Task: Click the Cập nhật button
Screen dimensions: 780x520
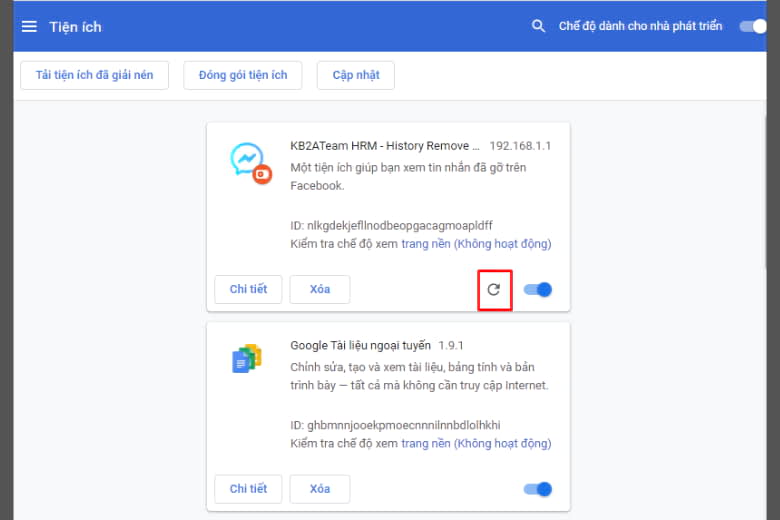Action: 356,75
